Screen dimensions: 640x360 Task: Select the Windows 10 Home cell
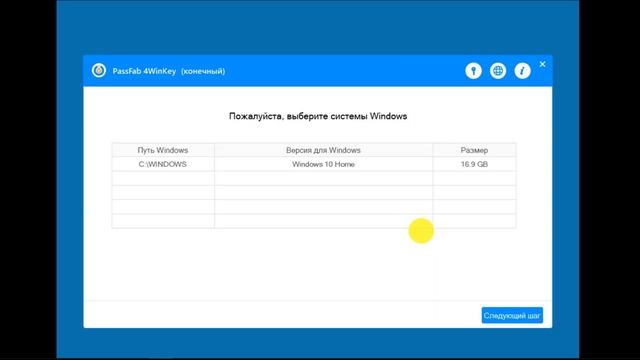point(323,164)
